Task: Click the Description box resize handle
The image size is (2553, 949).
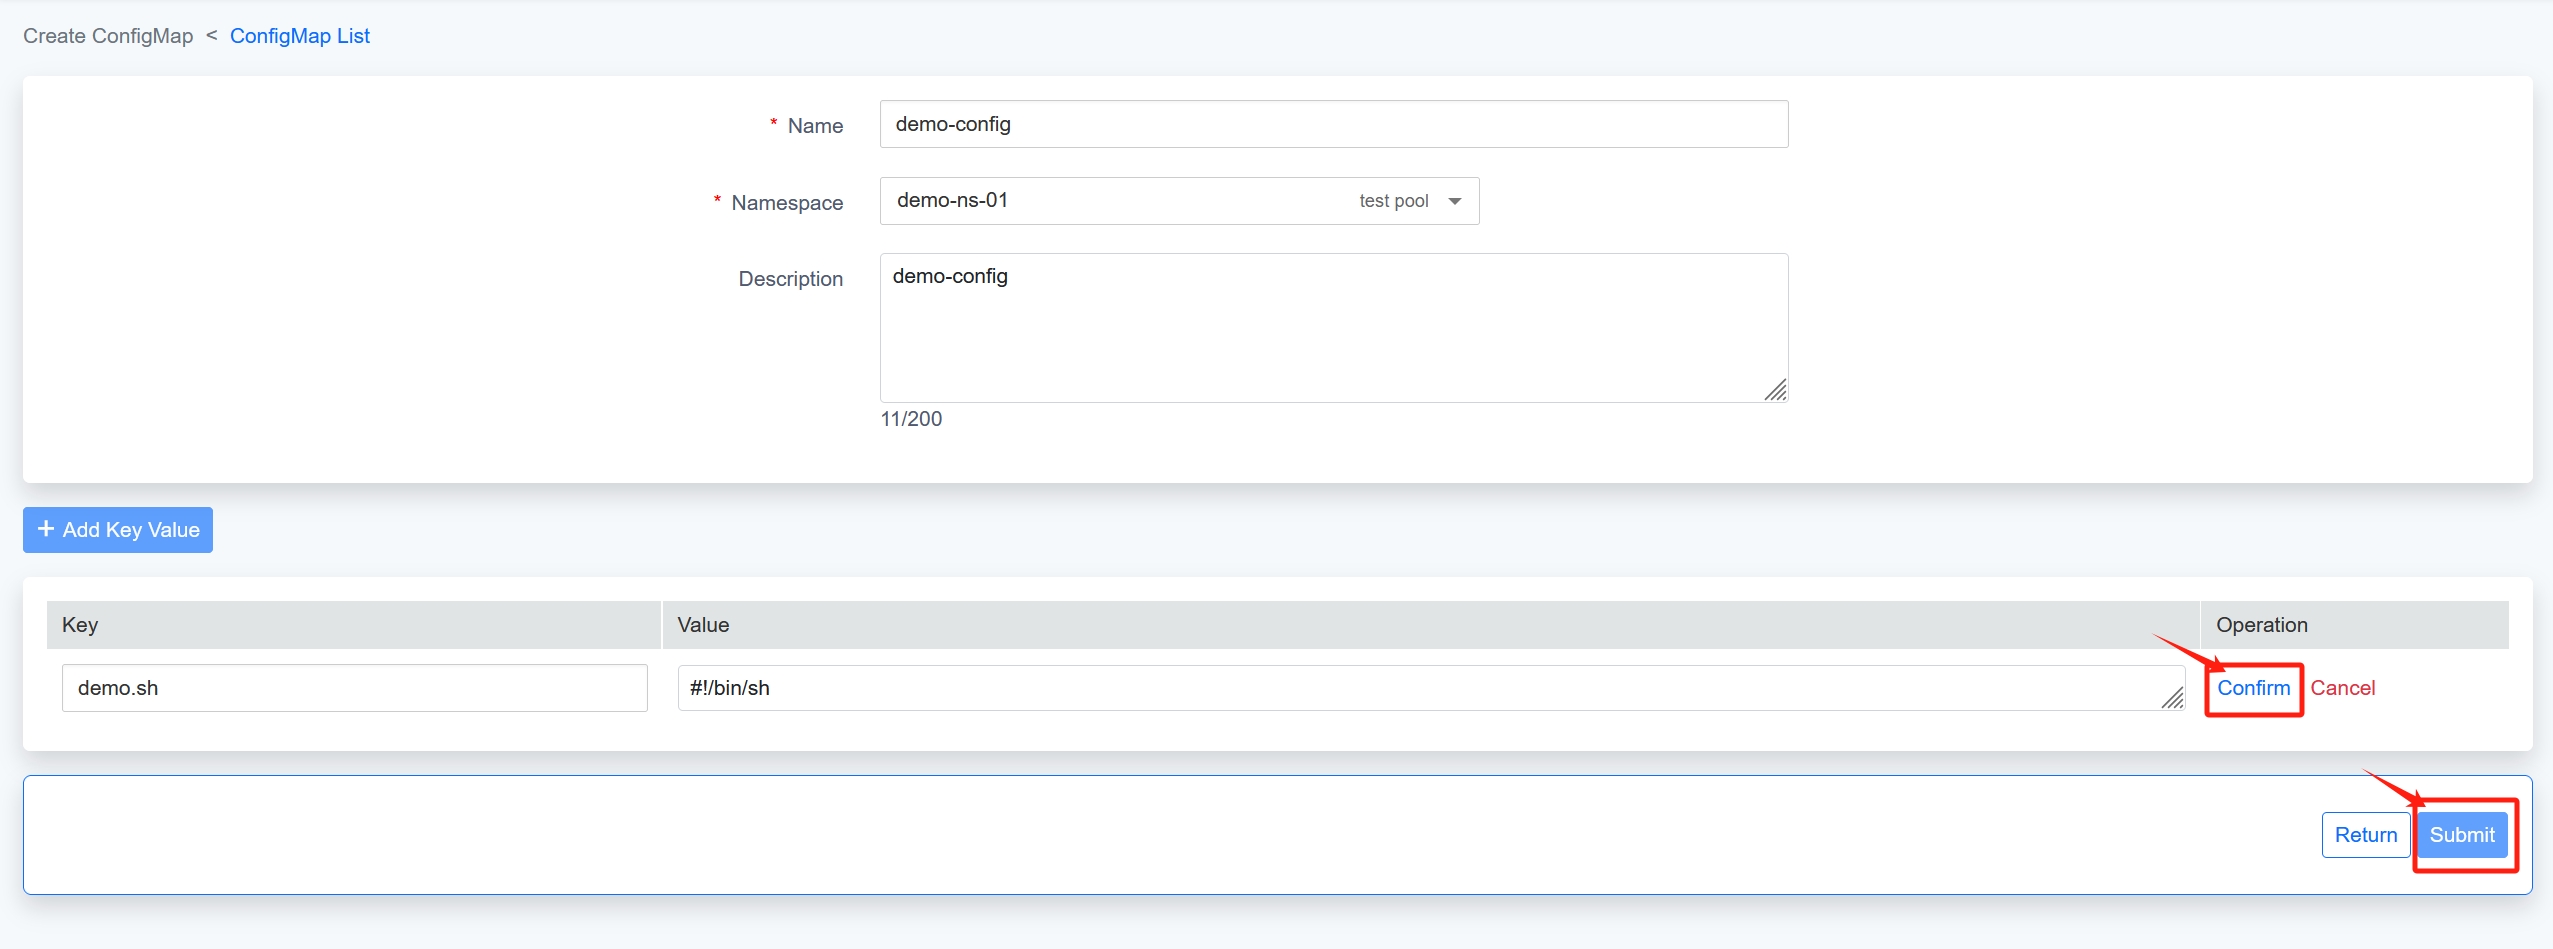Action: pos(1775,390)
